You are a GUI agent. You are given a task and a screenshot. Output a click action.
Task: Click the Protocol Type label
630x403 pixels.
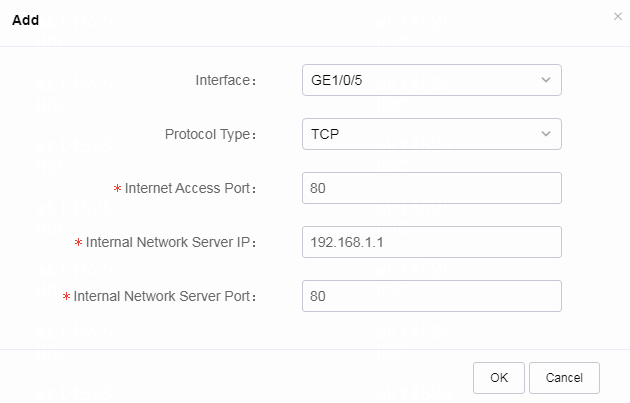[x=210, y=134]
